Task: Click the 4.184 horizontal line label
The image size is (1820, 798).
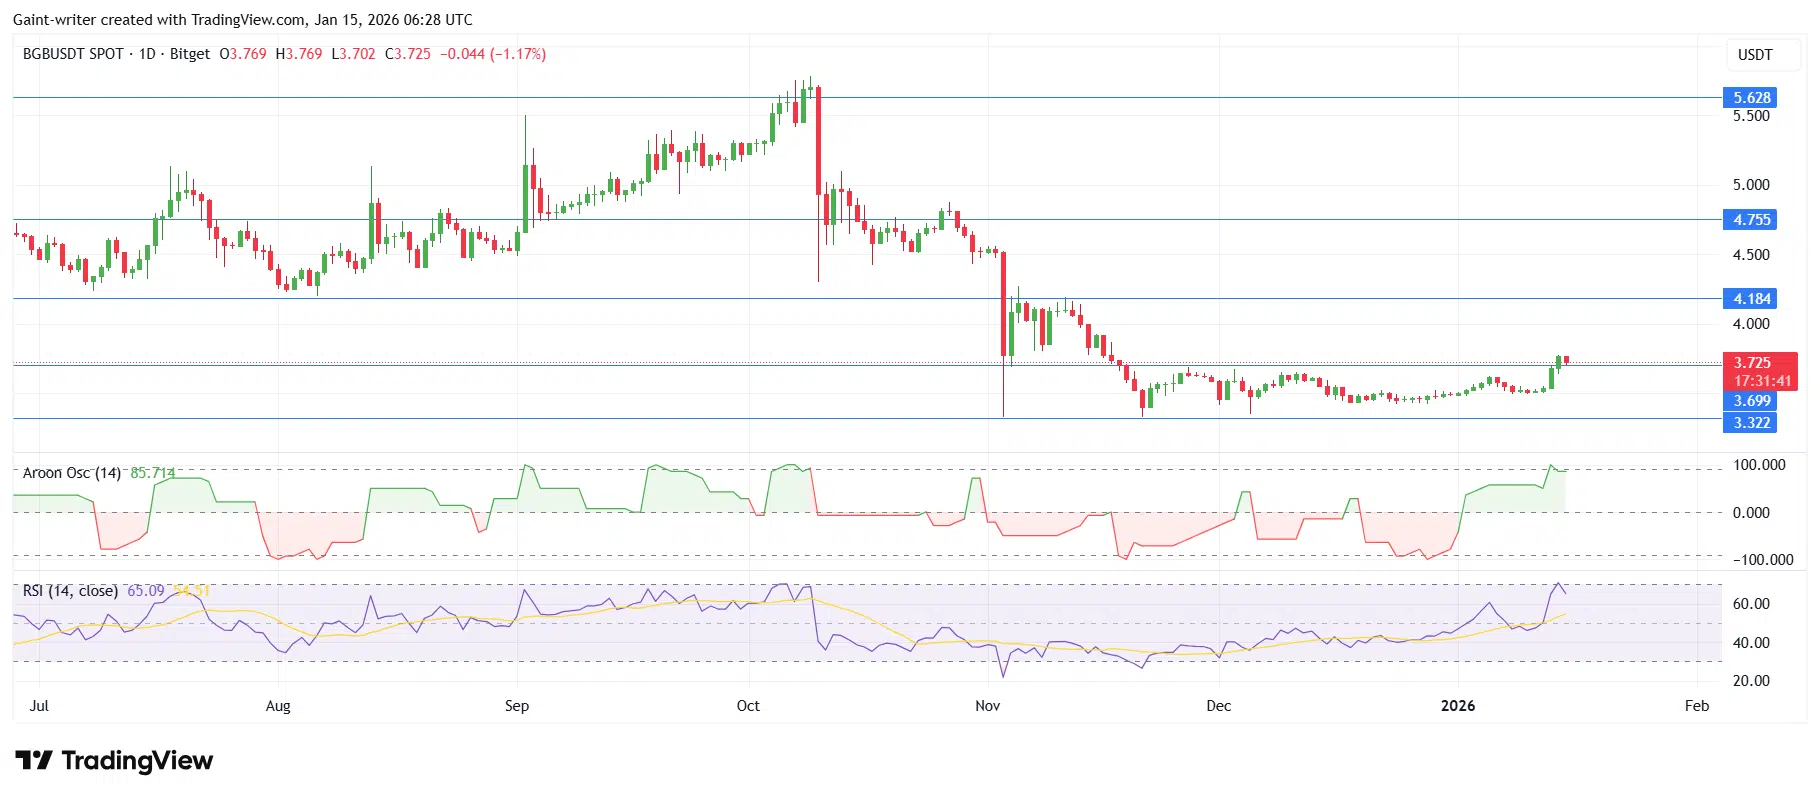Action: click(x=1751, y=298)
